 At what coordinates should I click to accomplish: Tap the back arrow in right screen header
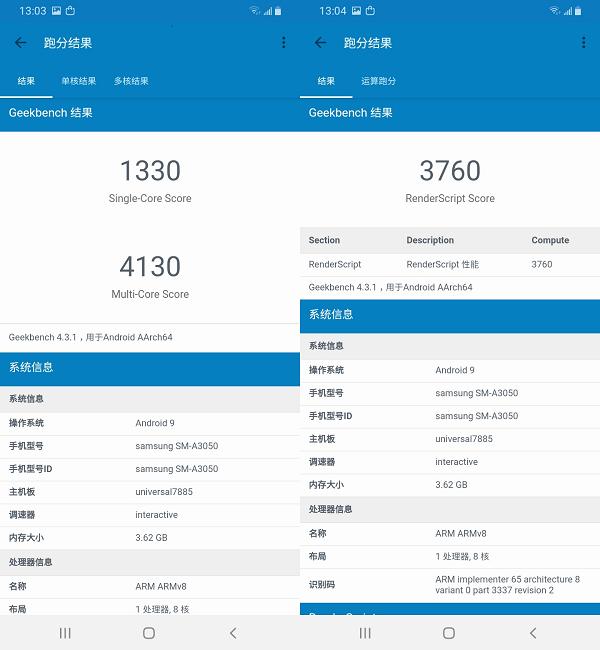pyautogui.click(x=321, y=42)
